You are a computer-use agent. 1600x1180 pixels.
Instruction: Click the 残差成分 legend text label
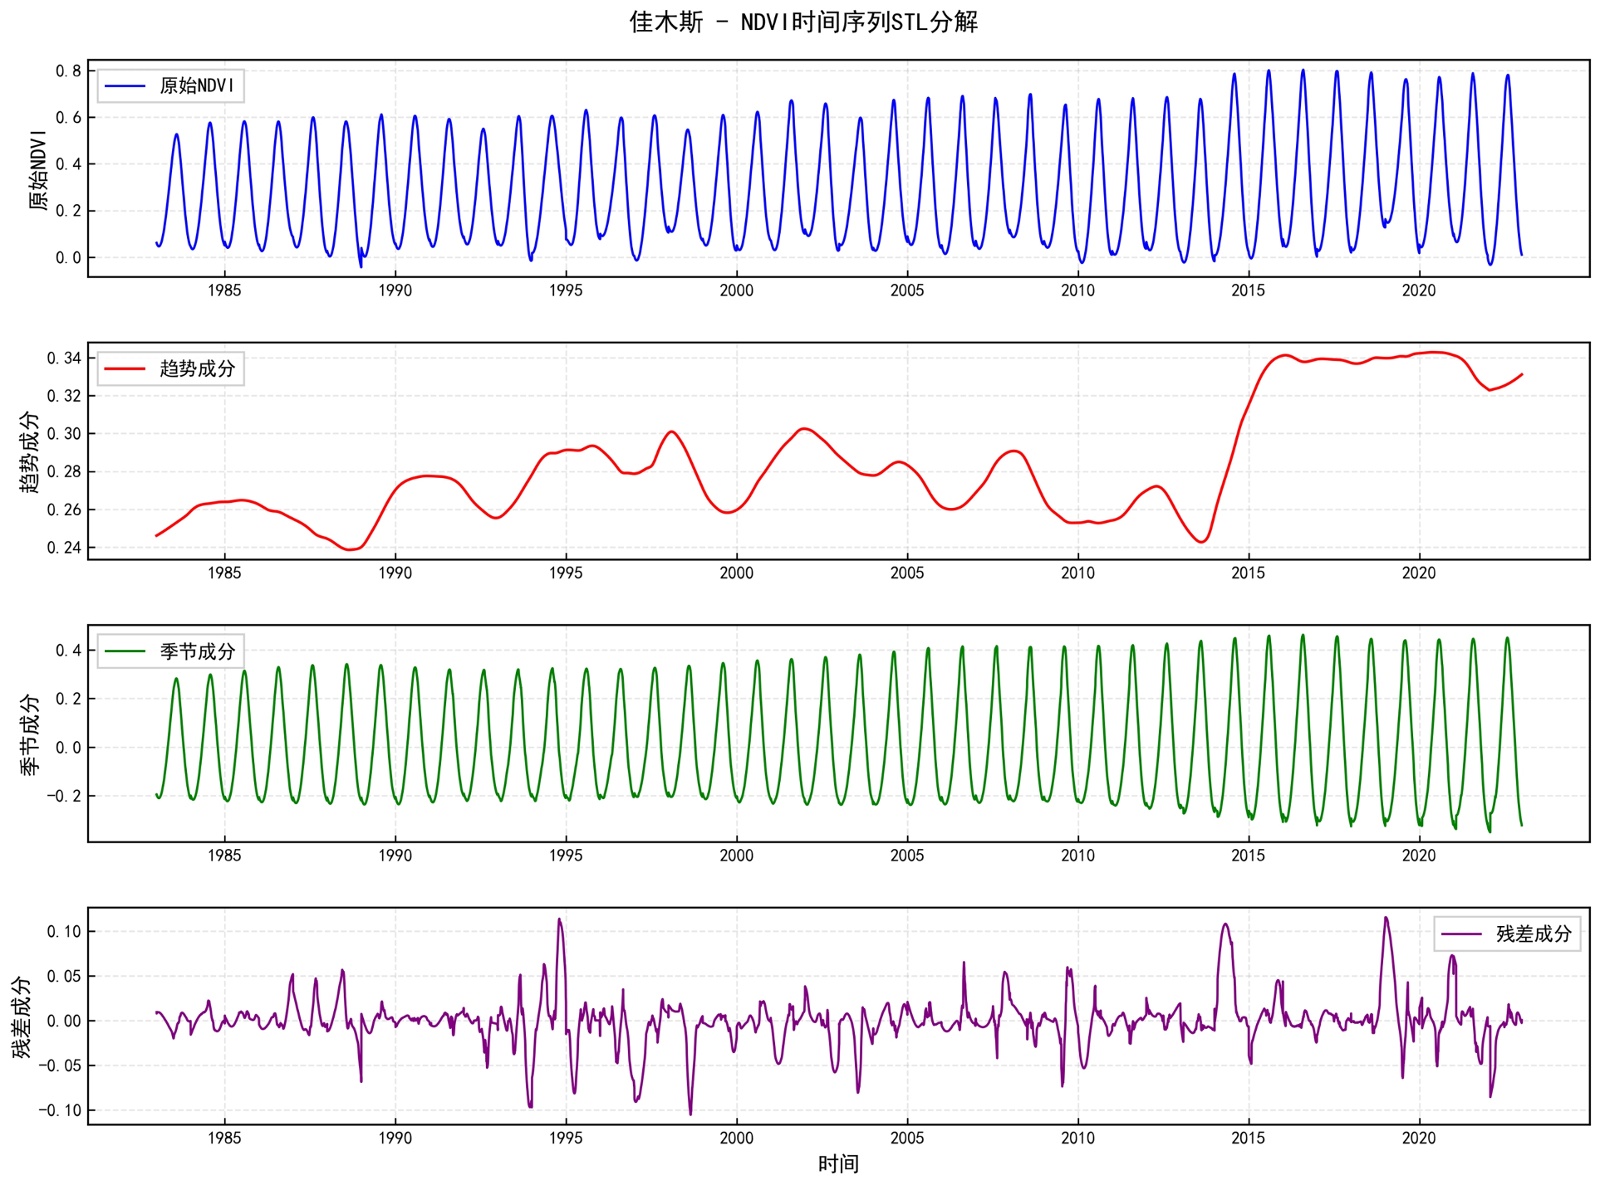pos(1533,934)
